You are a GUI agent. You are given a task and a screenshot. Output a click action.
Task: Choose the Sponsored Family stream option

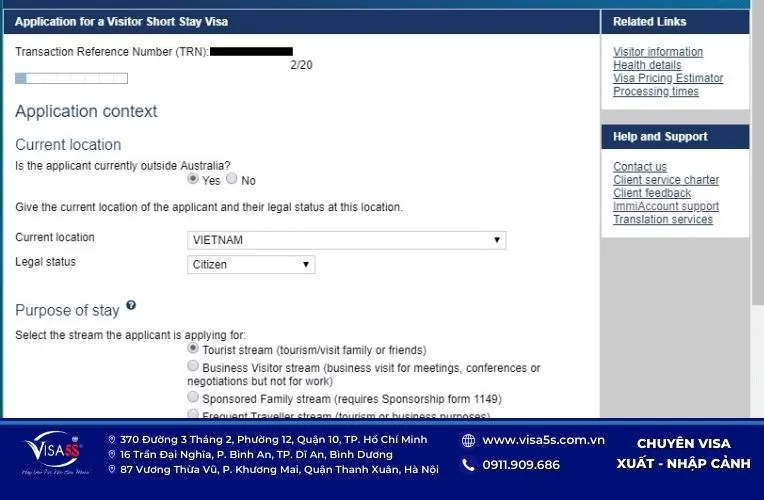pyautogui.click(x=193, y=397)
